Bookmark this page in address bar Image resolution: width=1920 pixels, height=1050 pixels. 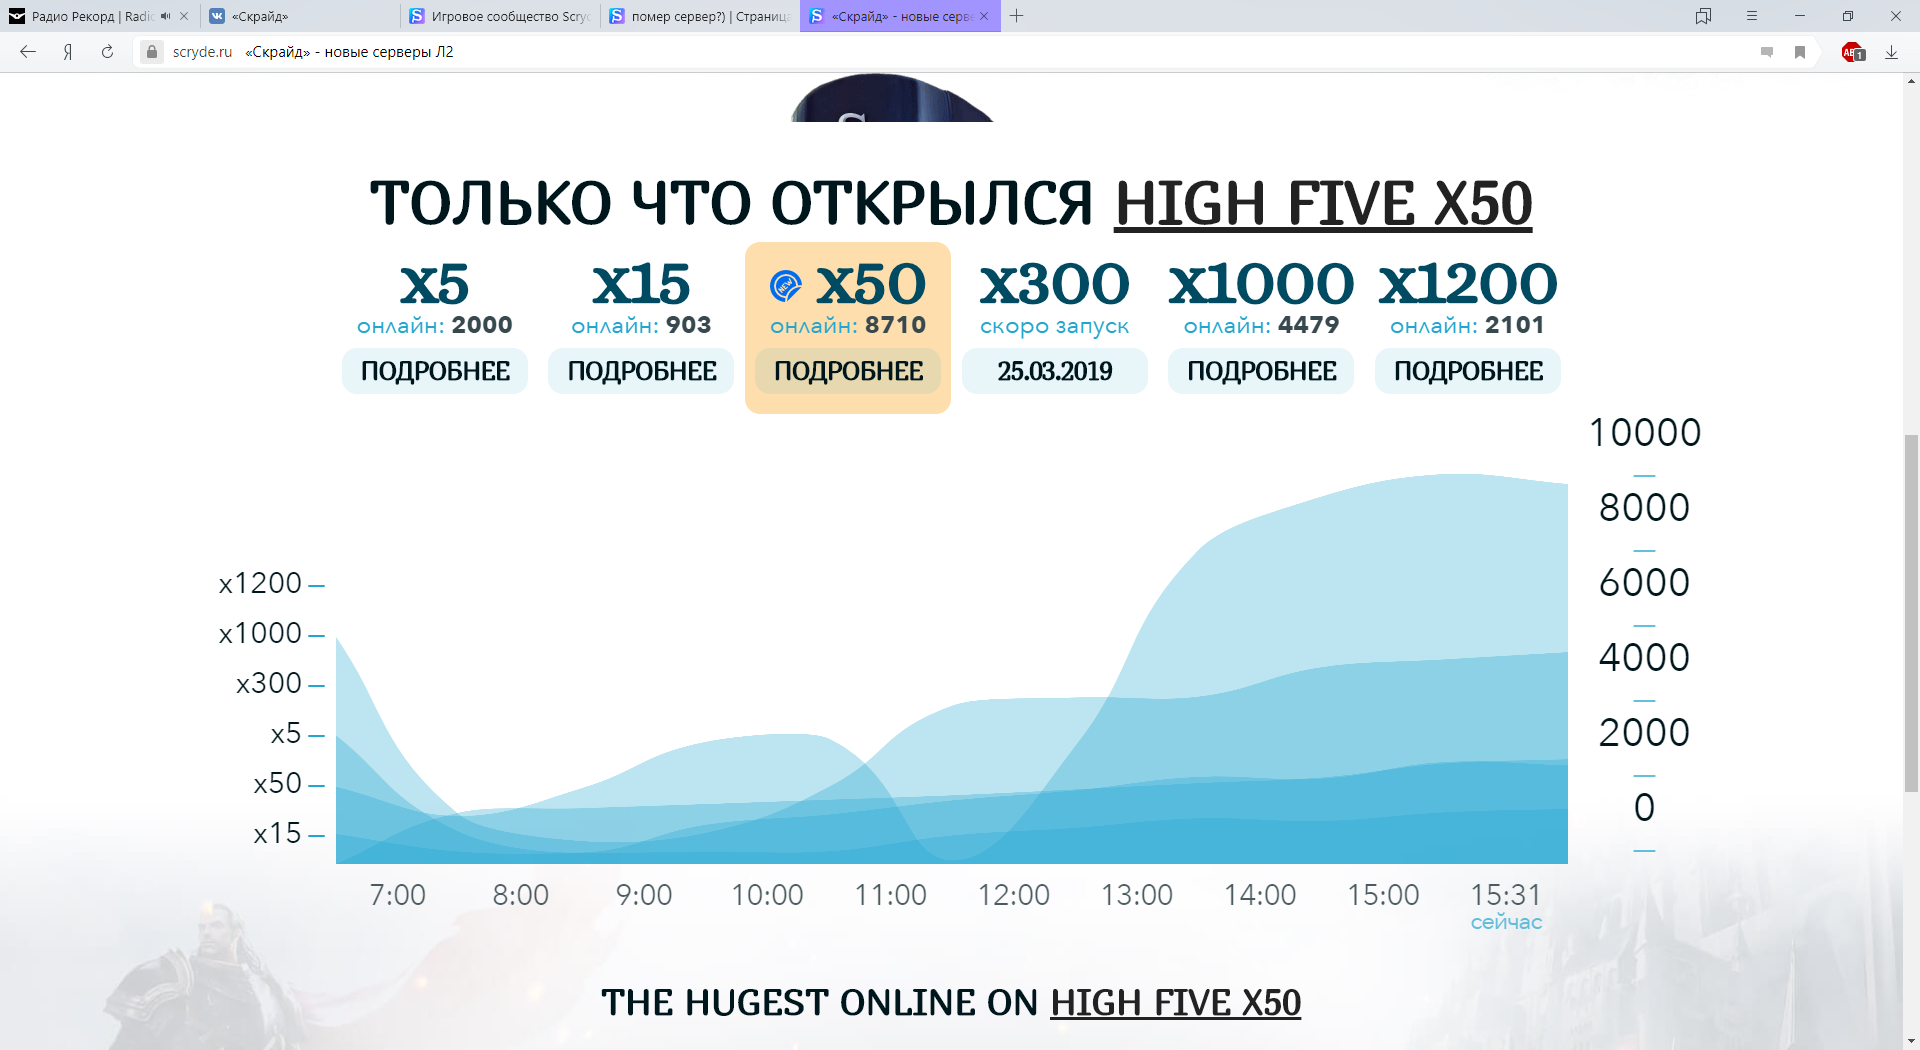coord(1800,52)
